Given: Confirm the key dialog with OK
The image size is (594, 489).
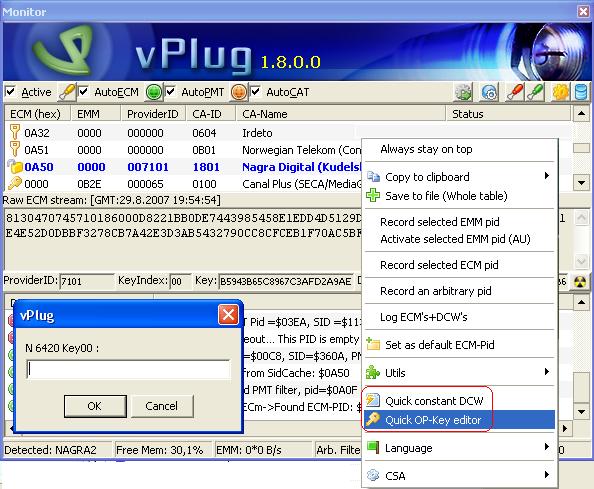Looking at the screenshot, I should coord(95,406).
